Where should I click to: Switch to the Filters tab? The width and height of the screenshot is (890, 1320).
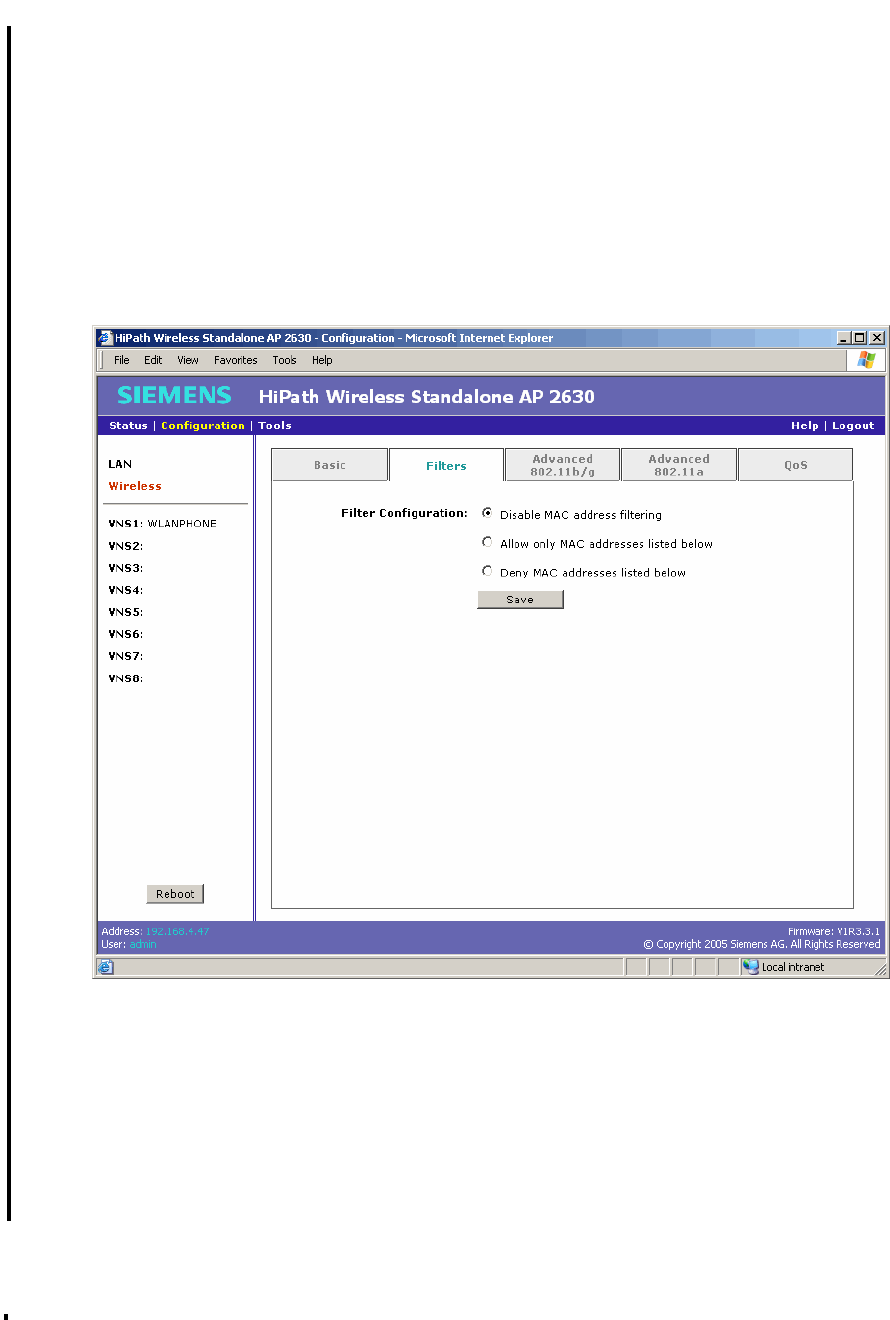click(x=446, y=465)
